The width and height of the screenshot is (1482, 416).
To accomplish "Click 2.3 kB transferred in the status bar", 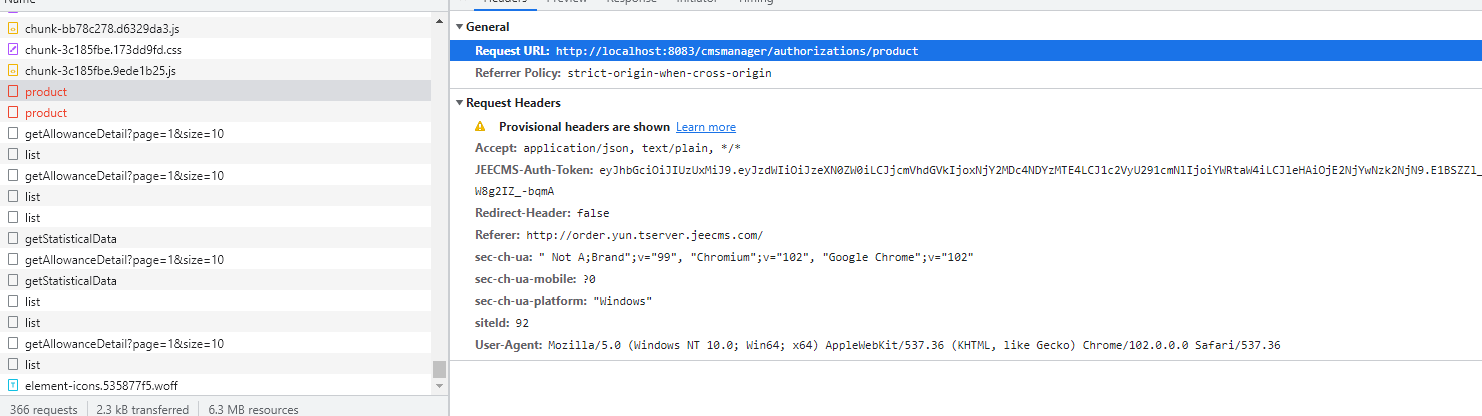I will [x=142, y=409].
